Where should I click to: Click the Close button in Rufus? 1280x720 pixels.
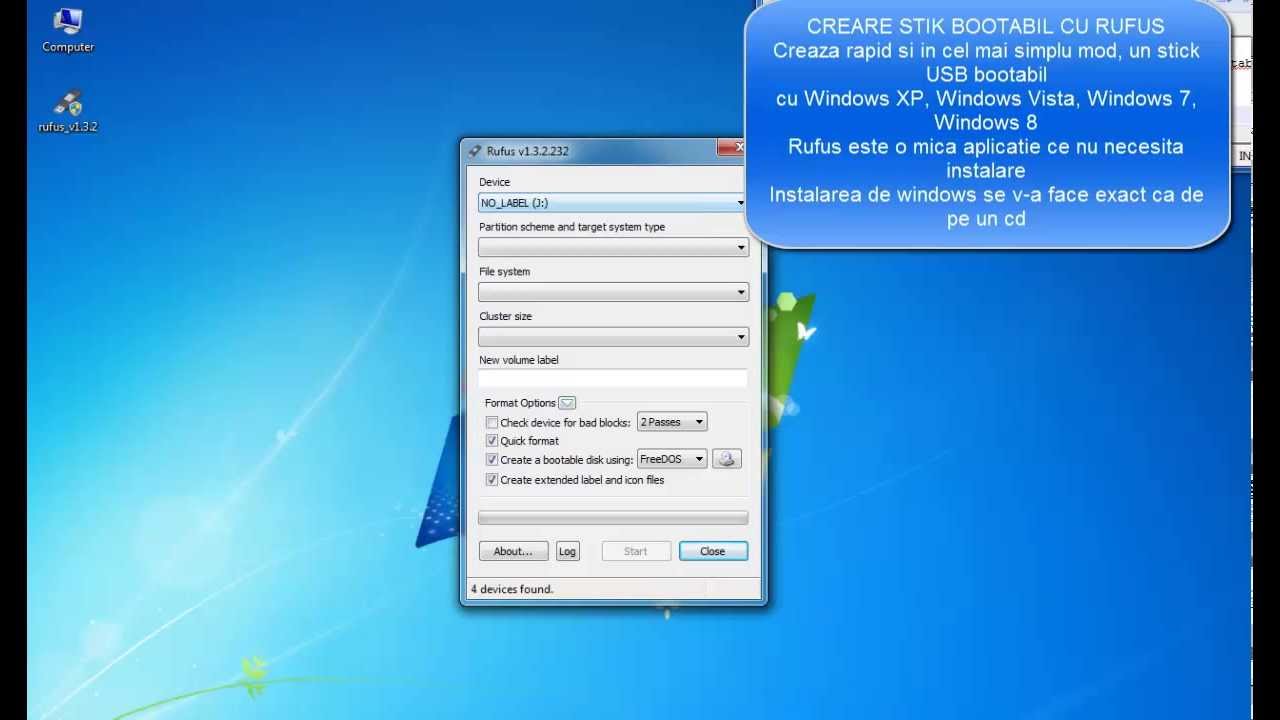click(713, 551)
